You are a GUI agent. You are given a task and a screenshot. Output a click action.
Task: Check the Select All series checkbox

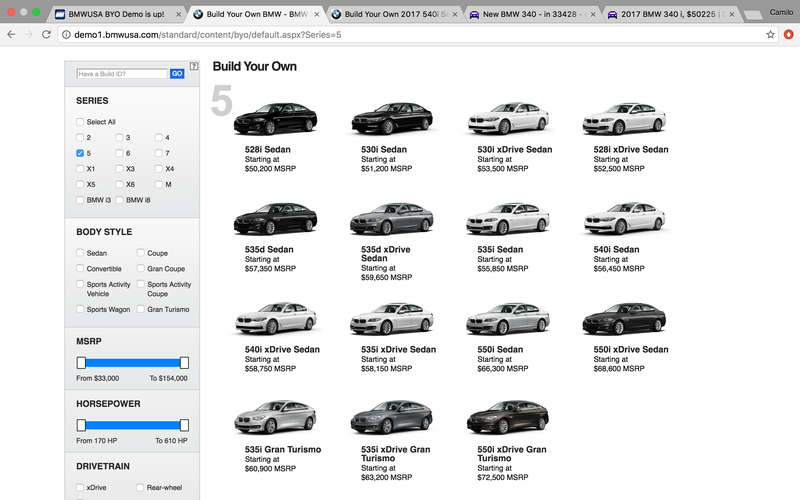pos(80,122)
